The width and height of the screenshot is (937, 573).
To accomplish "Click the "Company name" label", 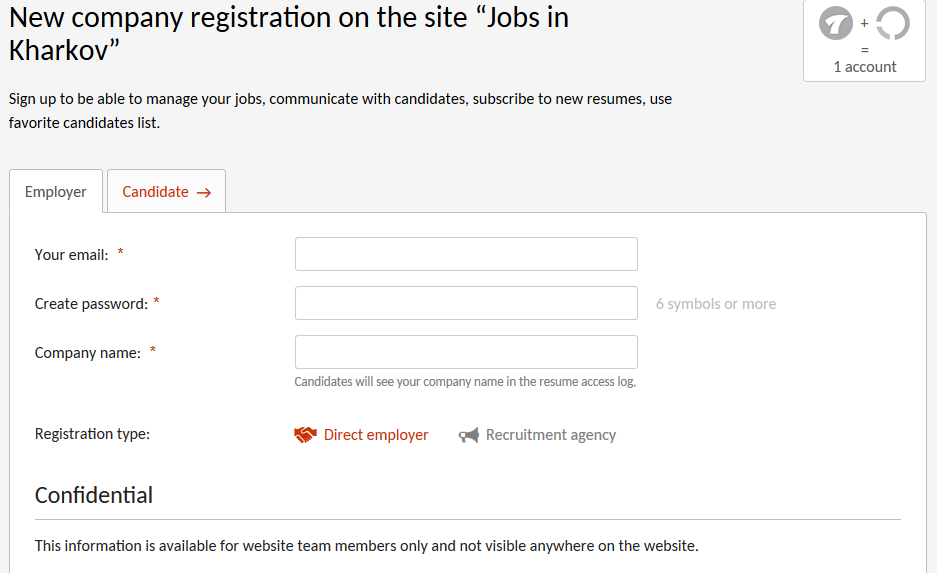I will (87, 353).
